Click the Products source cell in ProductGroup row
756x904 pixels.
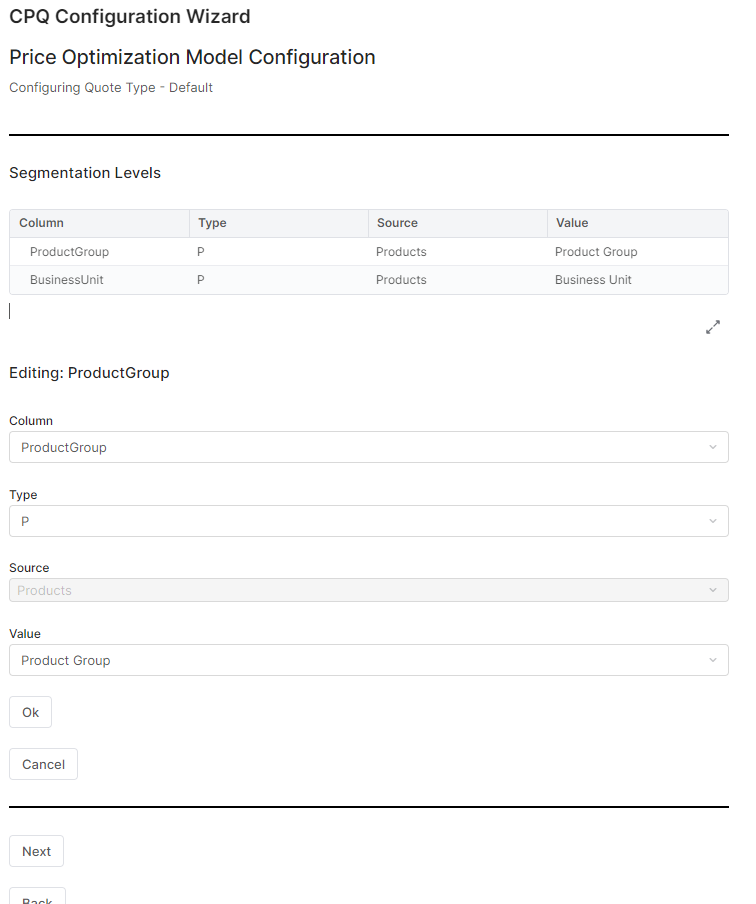pyautogui.click(x=401, y=252)
